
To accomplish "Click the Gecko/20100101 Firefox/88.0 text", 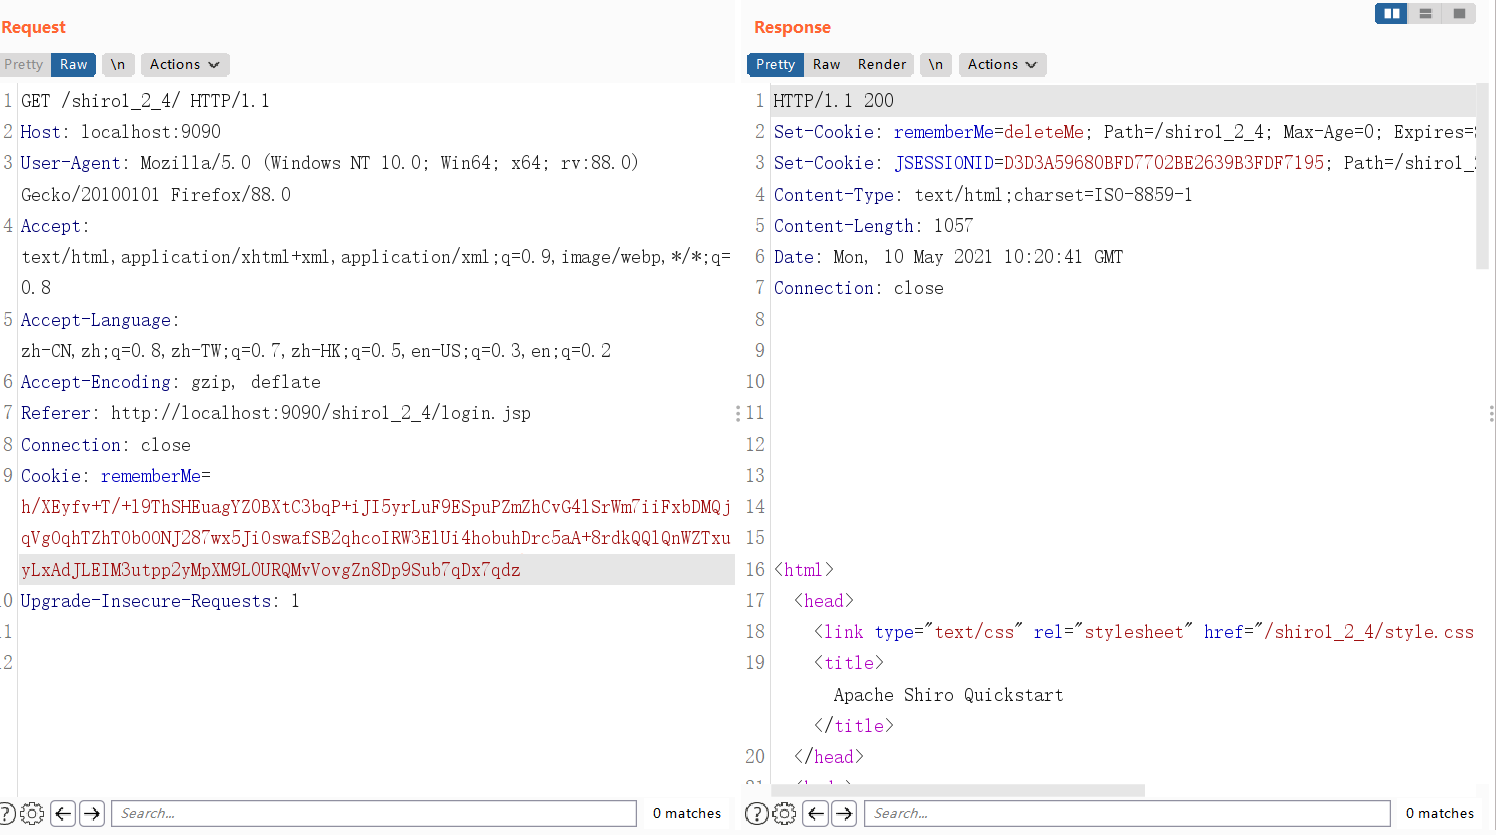I will point(156,195).
